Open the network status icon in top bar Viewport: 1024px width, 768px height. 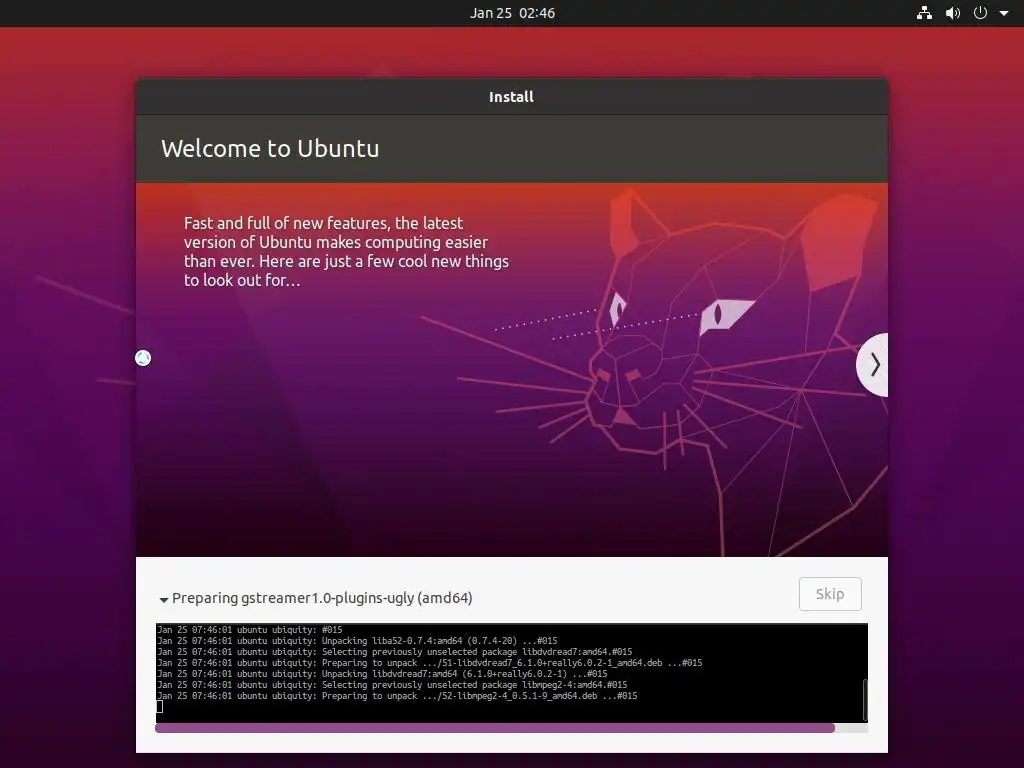point(924,13)
